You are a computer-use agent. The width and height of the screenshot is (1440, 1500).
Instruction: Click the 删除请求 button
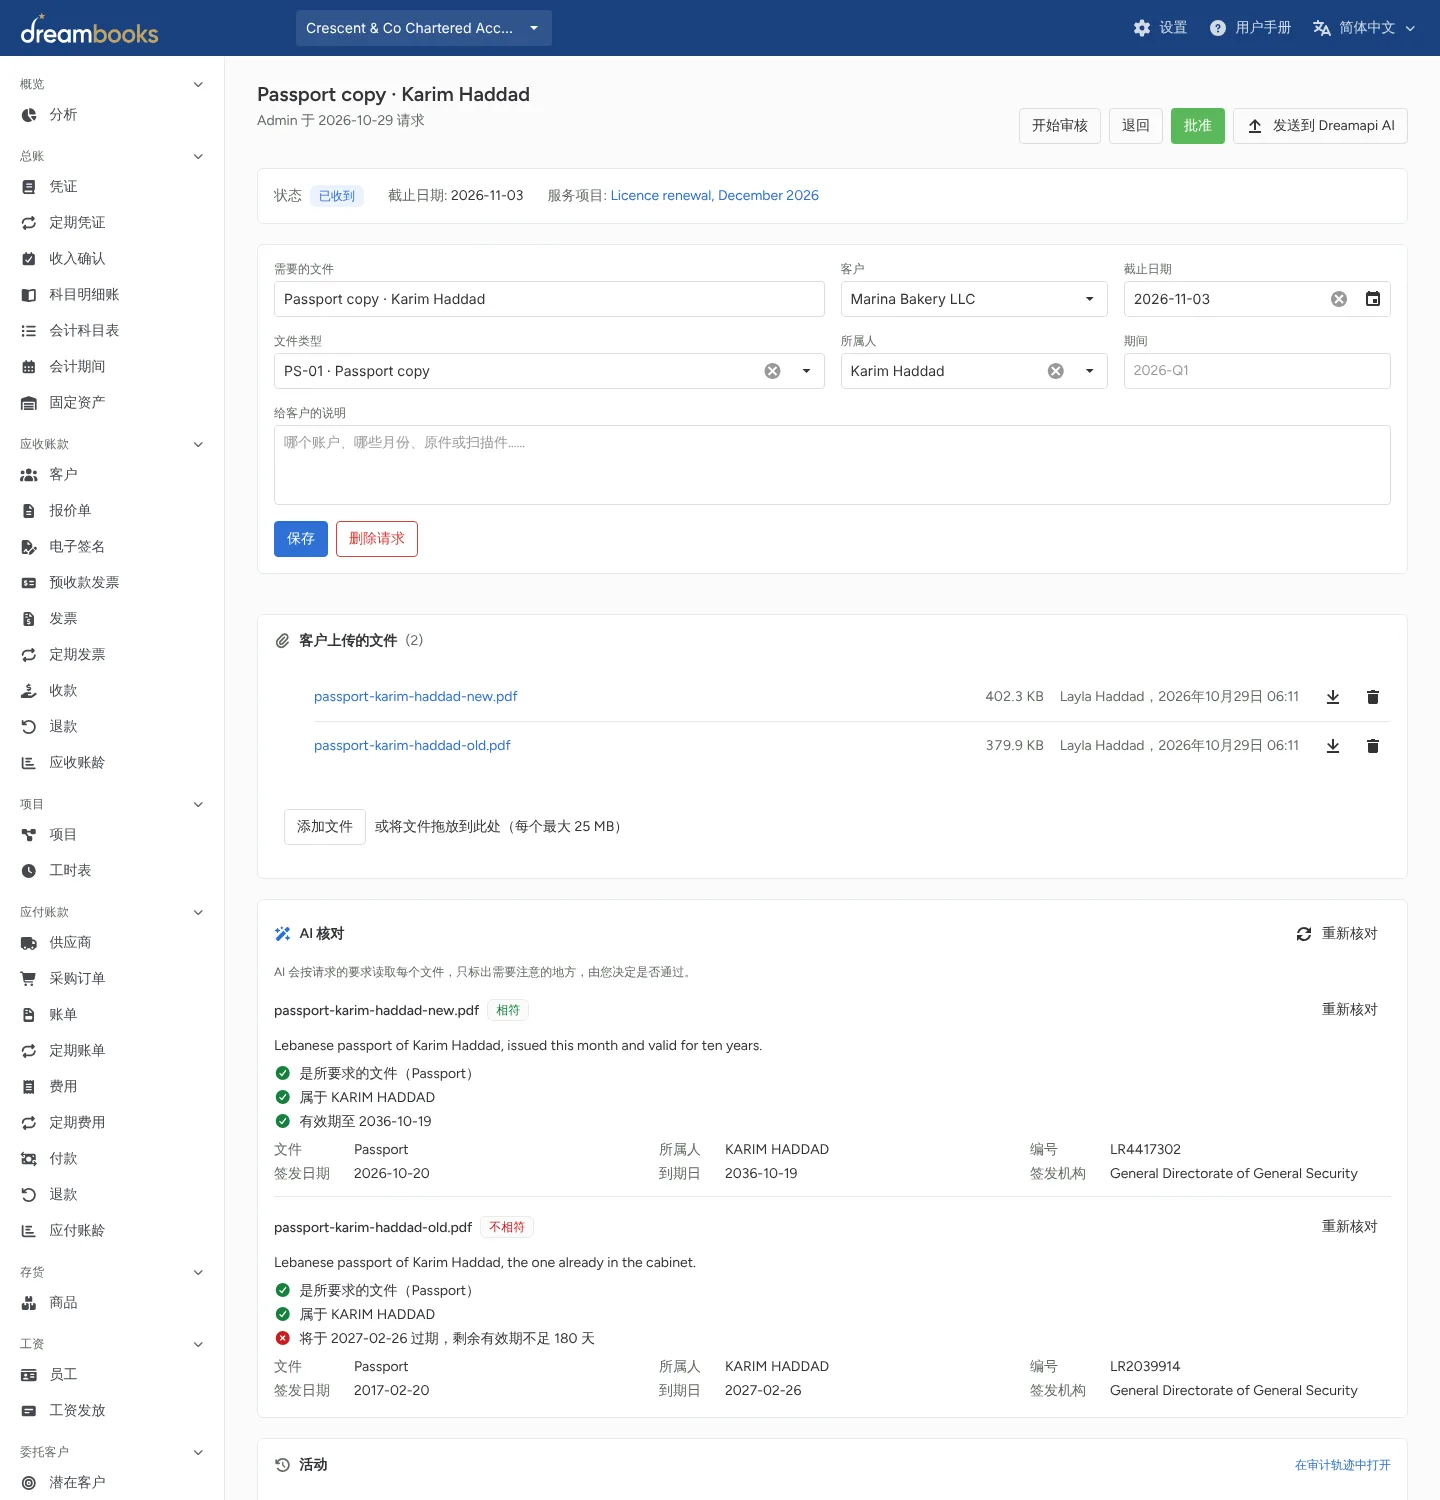(x=377, y=539)
